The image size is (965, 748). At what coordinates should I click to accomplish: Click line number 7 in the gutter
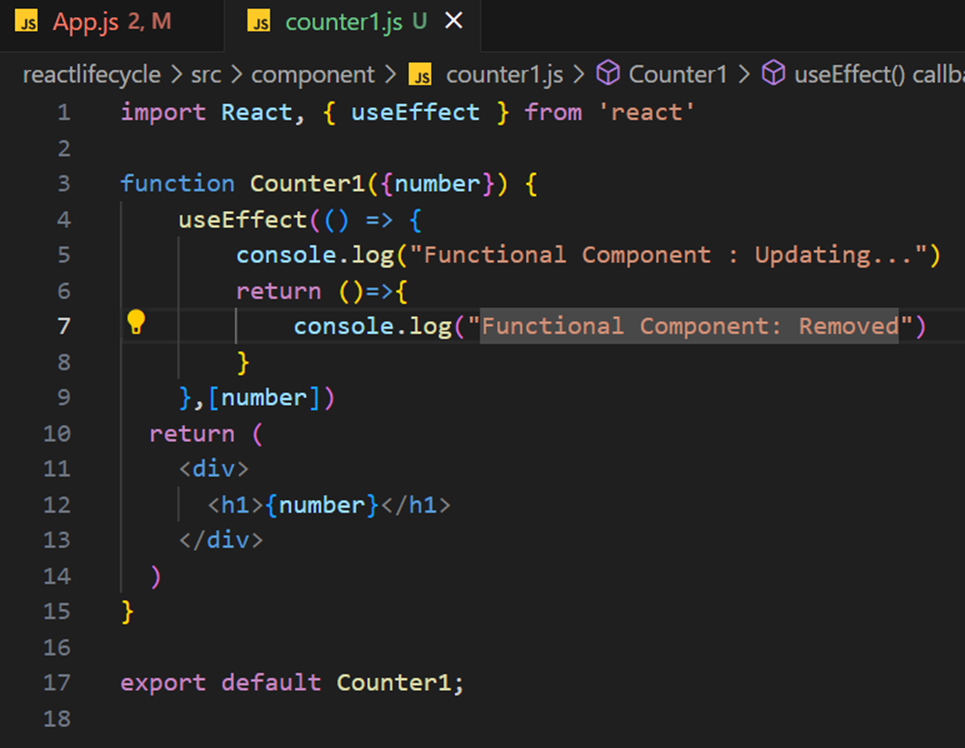coord(64,326)
